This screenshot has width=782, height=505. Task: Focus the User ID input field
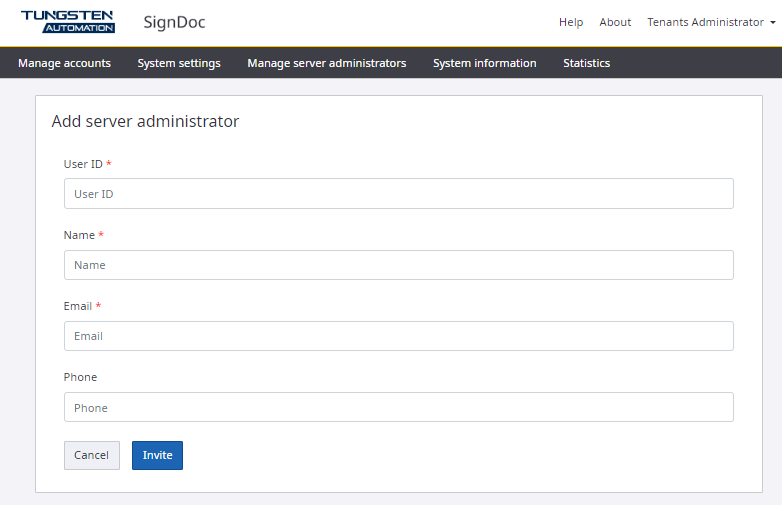coord(398,193)
